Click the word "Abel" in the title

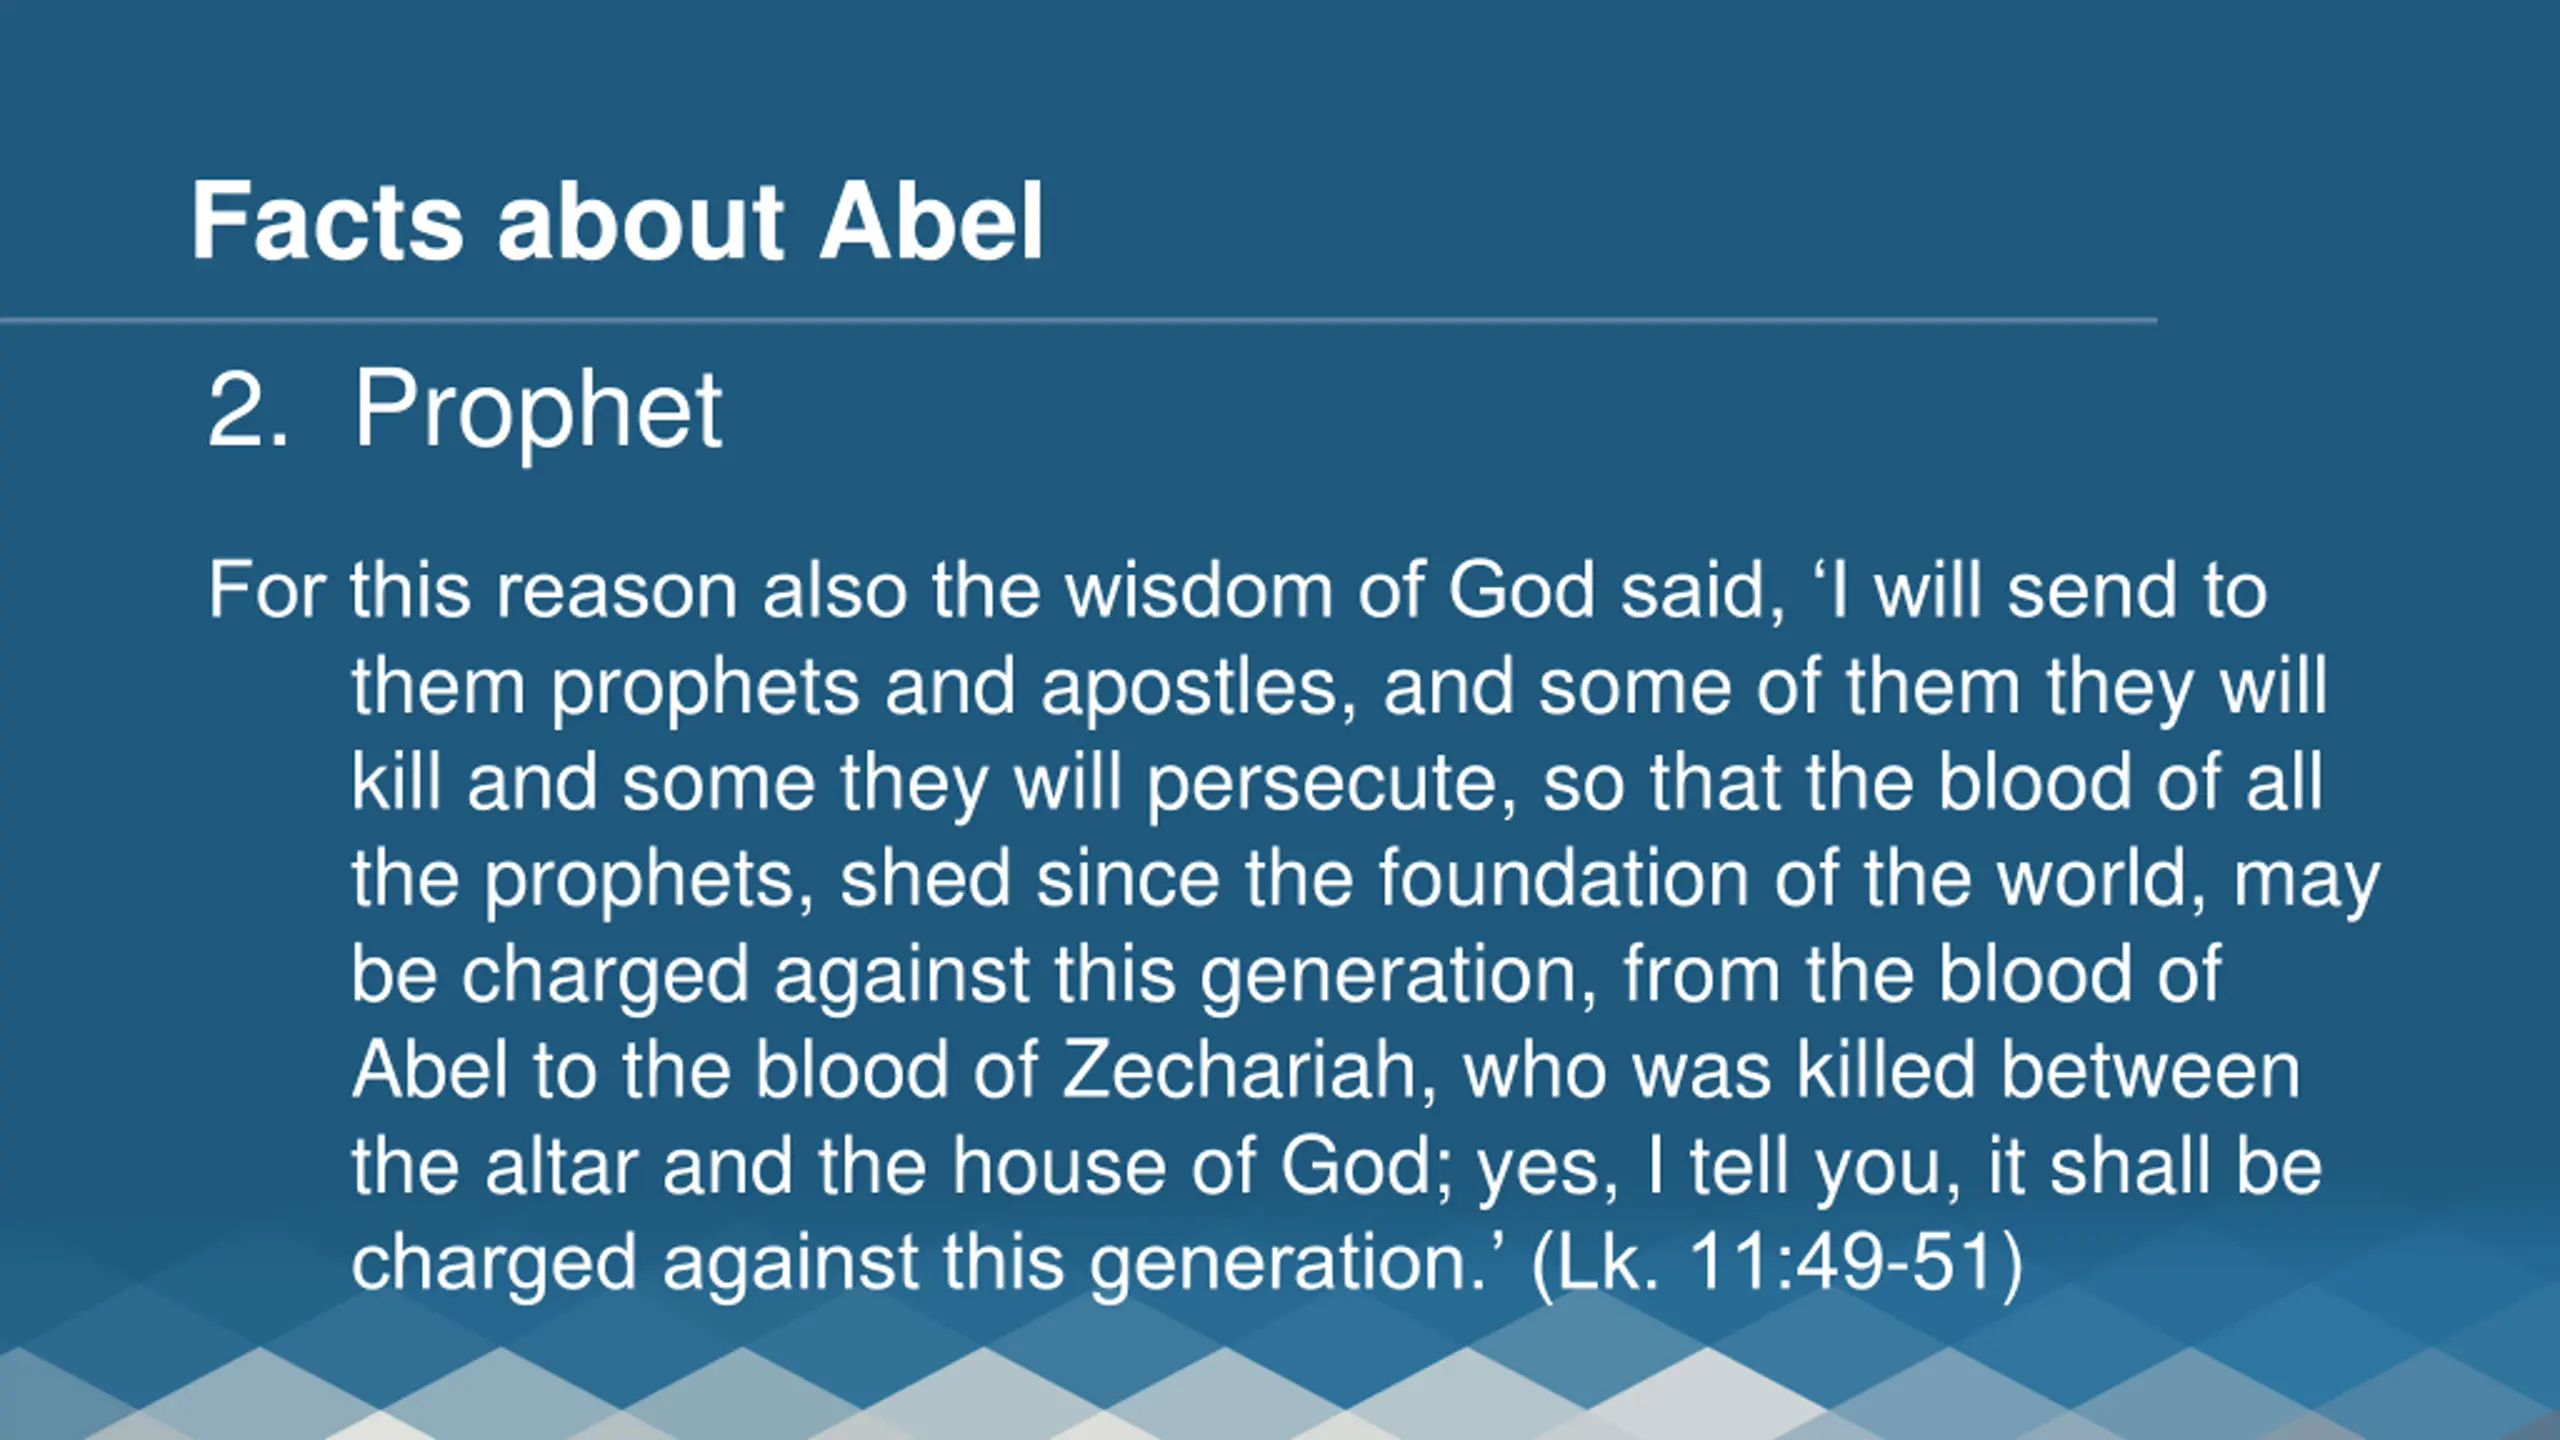tap(931, 222)
